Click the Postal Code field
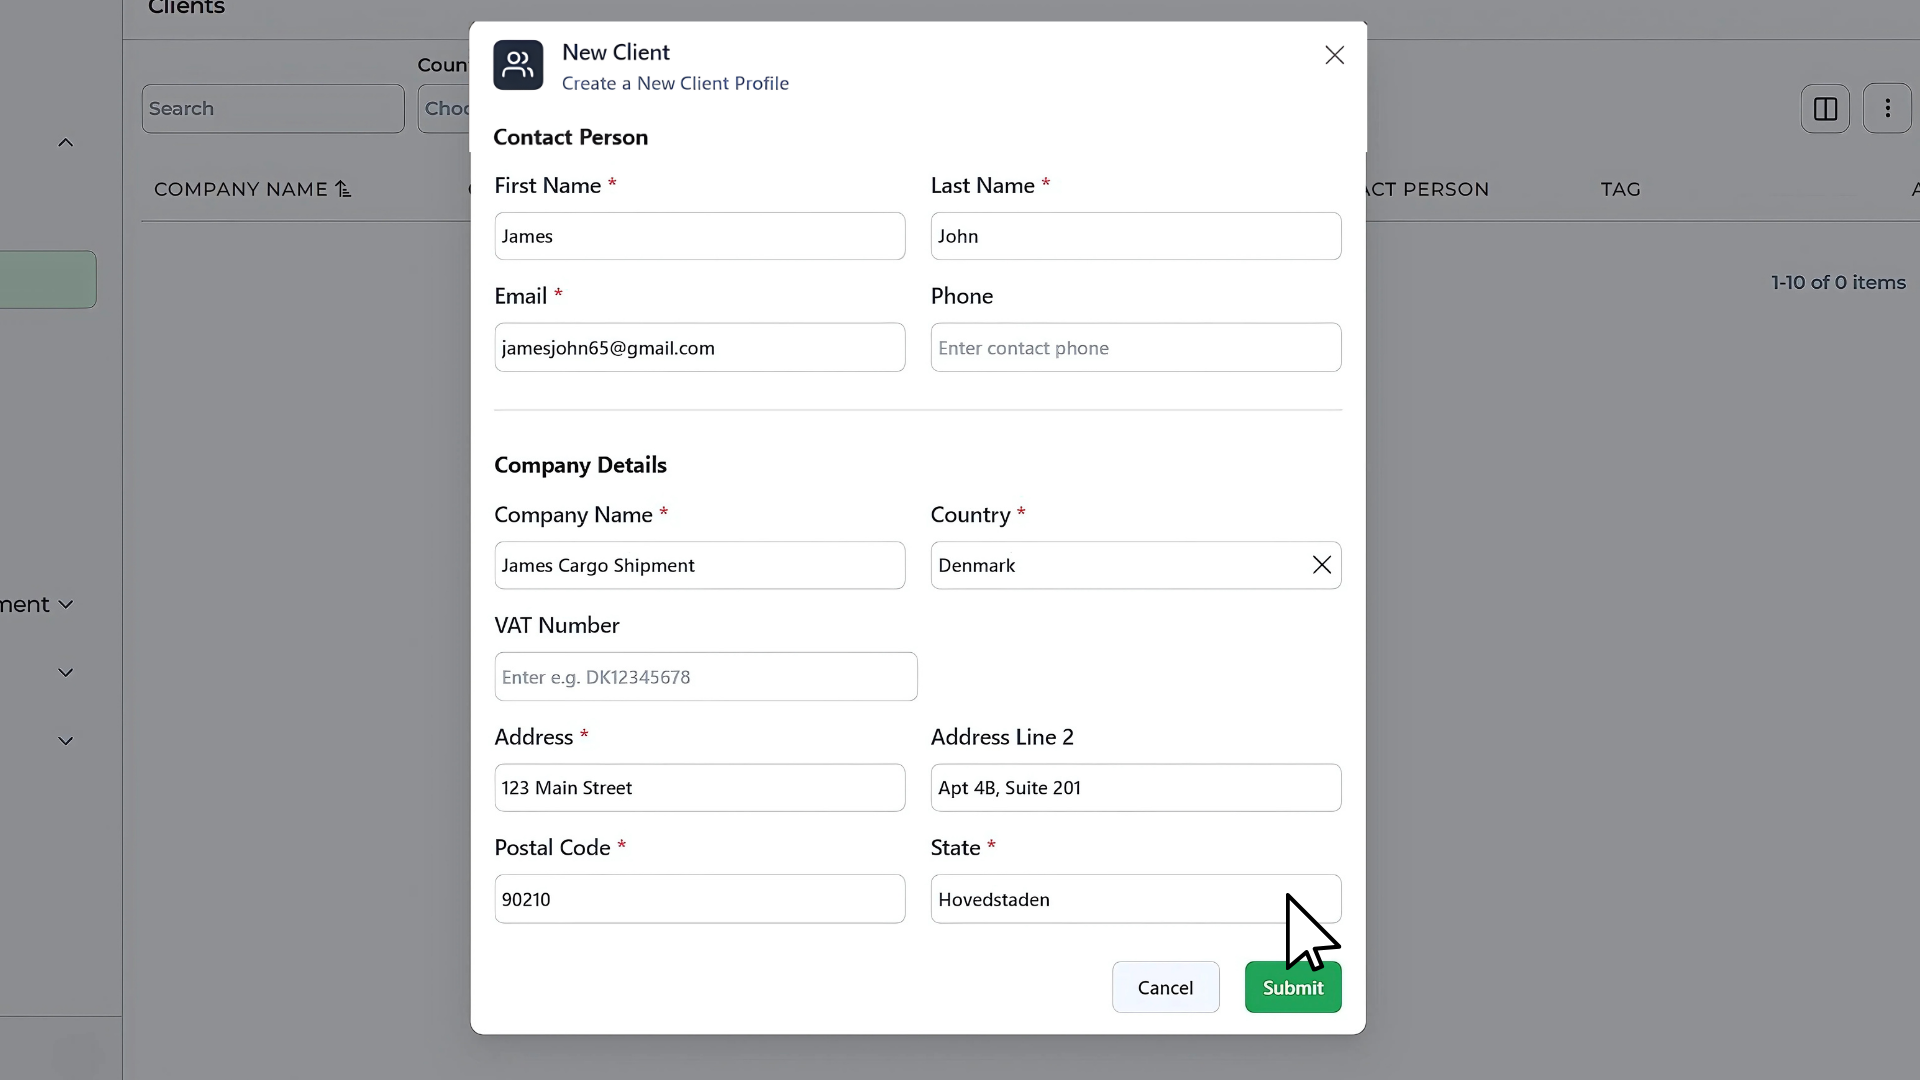Viewport: 1920px width, 1080px height. pos(699,899)
